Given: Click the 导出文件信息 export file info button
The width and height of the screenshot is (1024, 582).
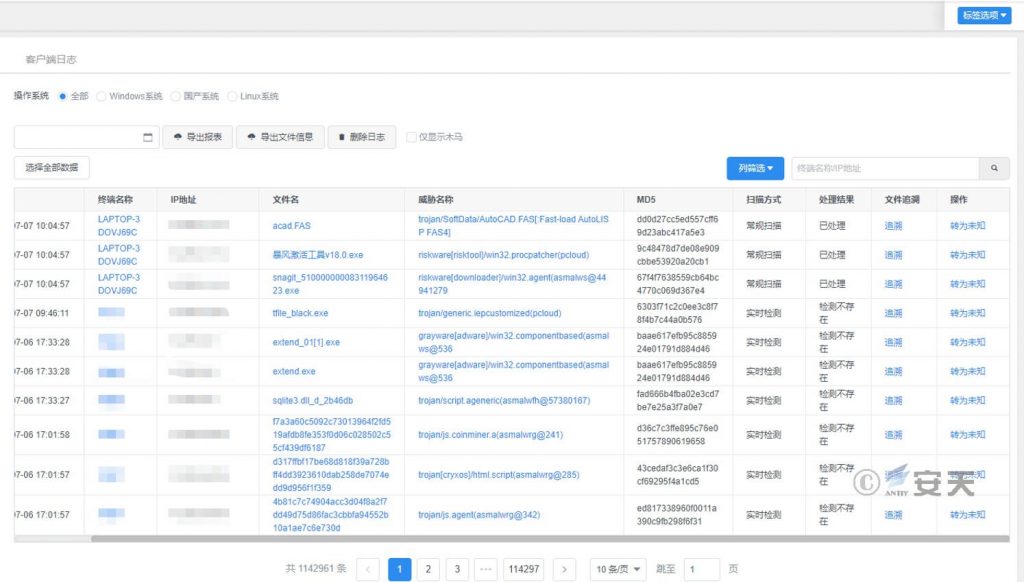Looking at the screenshot, I should 280,137.
